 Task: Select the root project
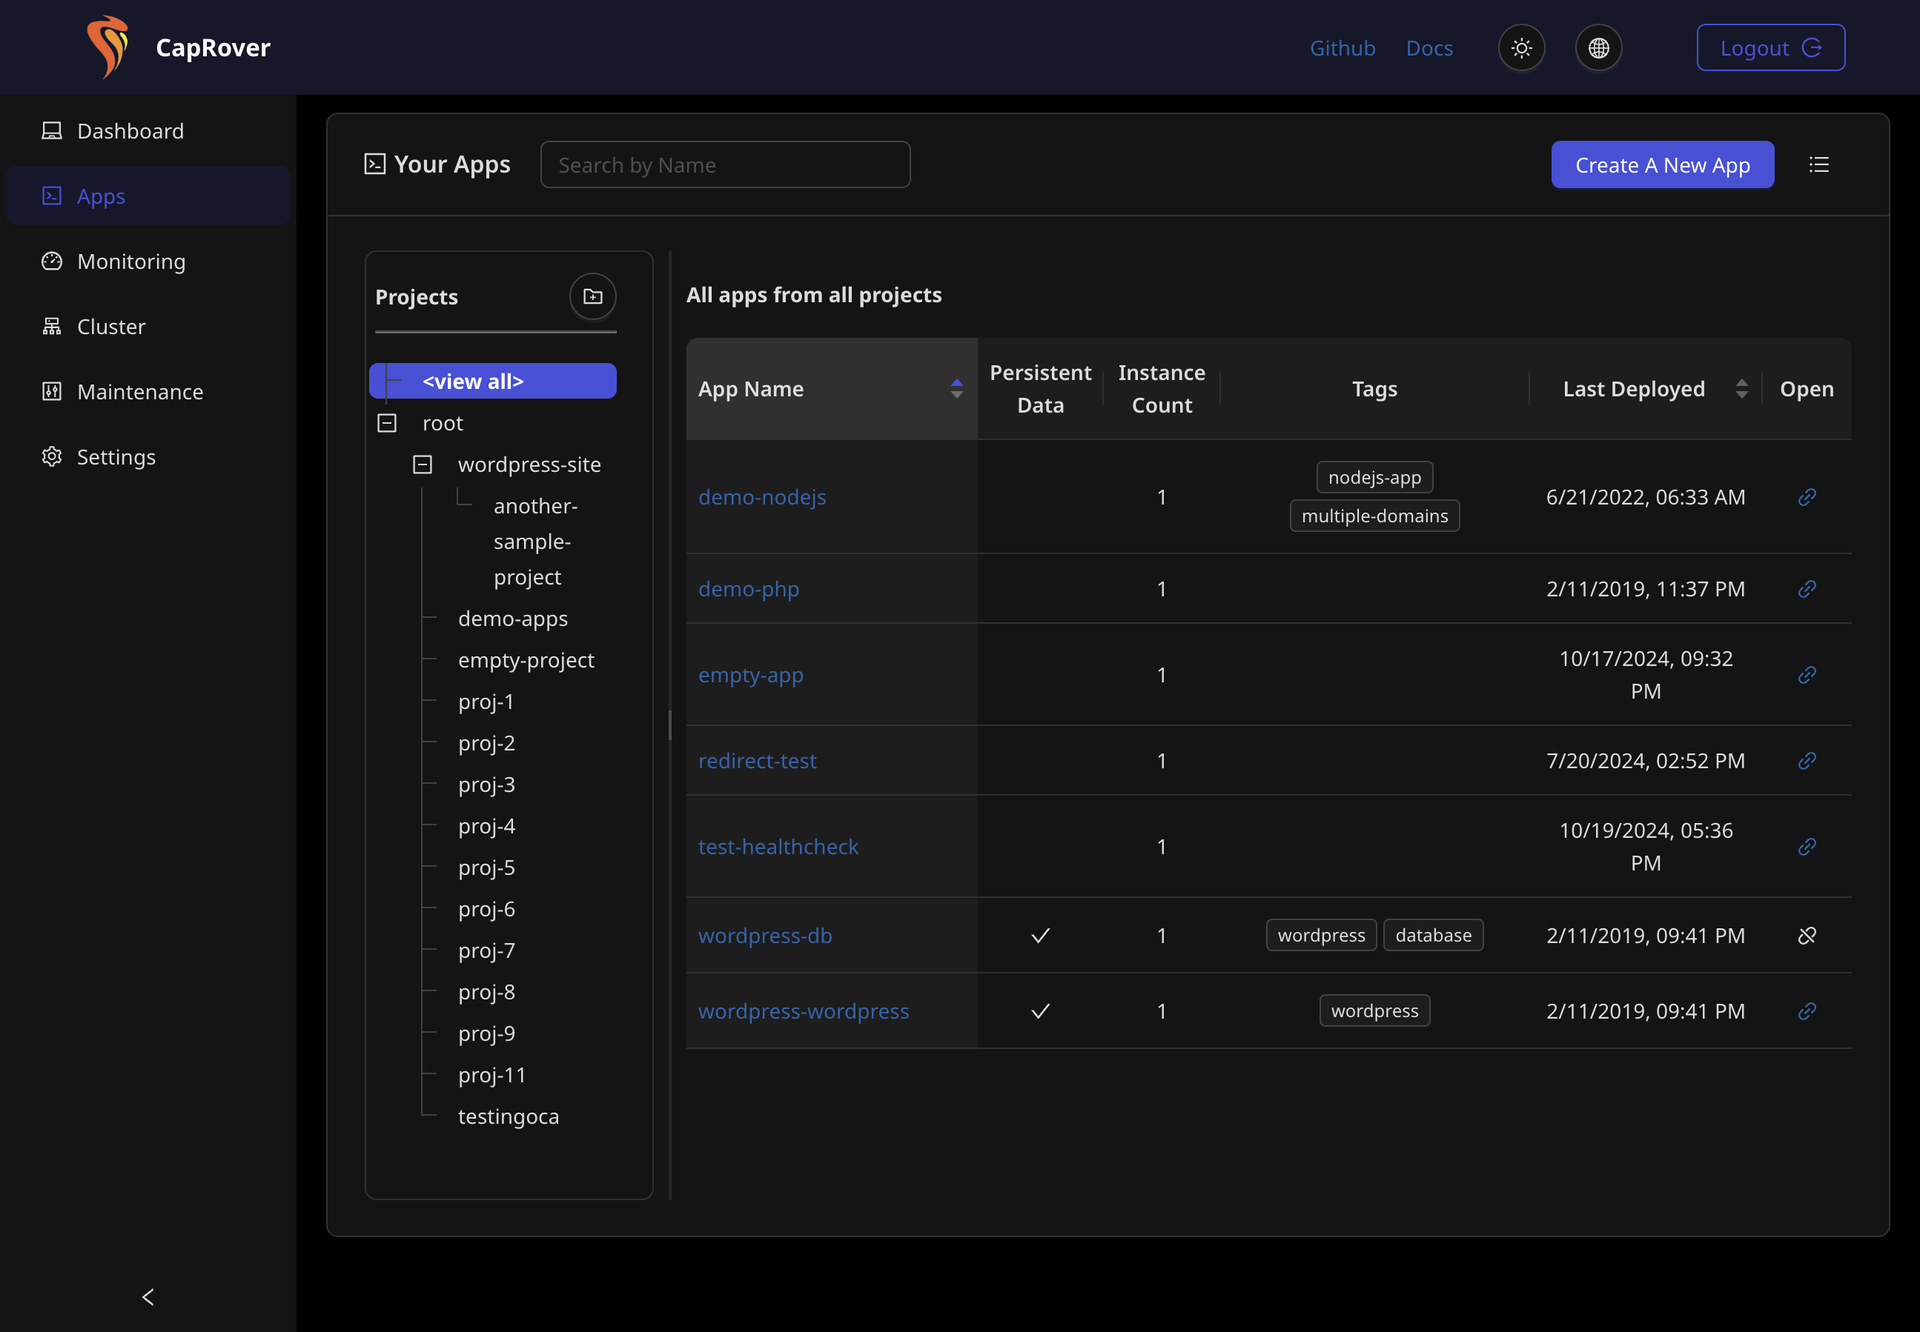click(442, 423)
